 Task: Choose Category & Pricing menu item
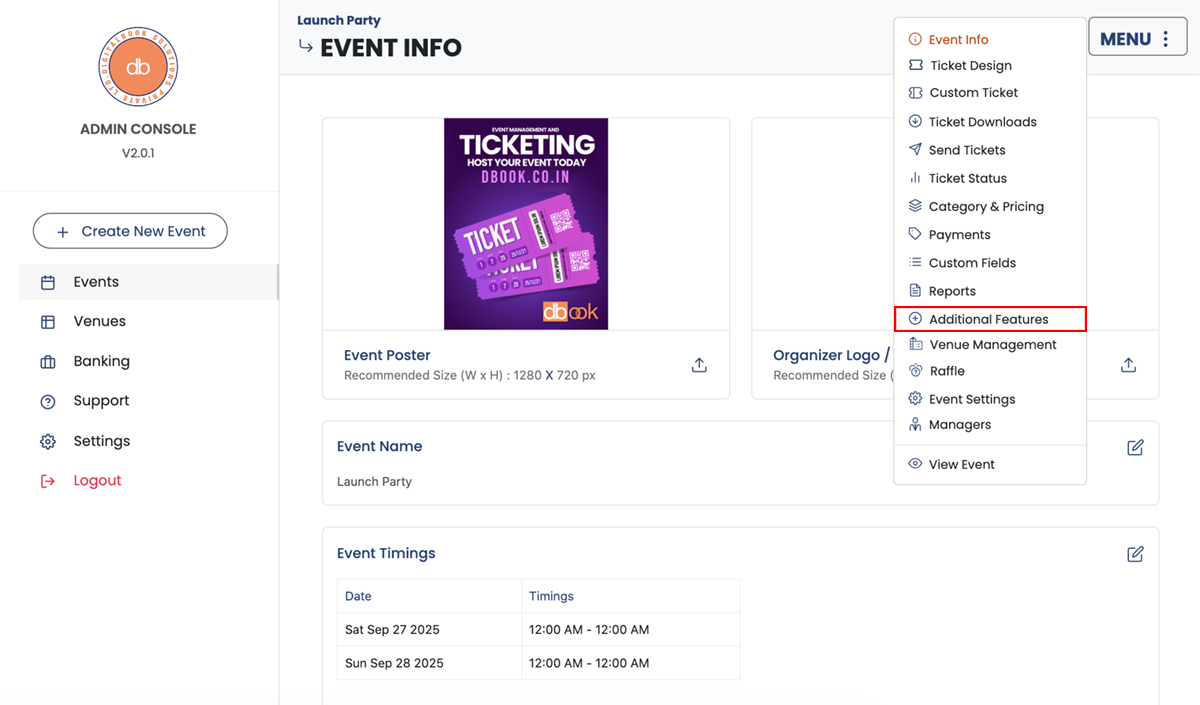tap(985, 207)
